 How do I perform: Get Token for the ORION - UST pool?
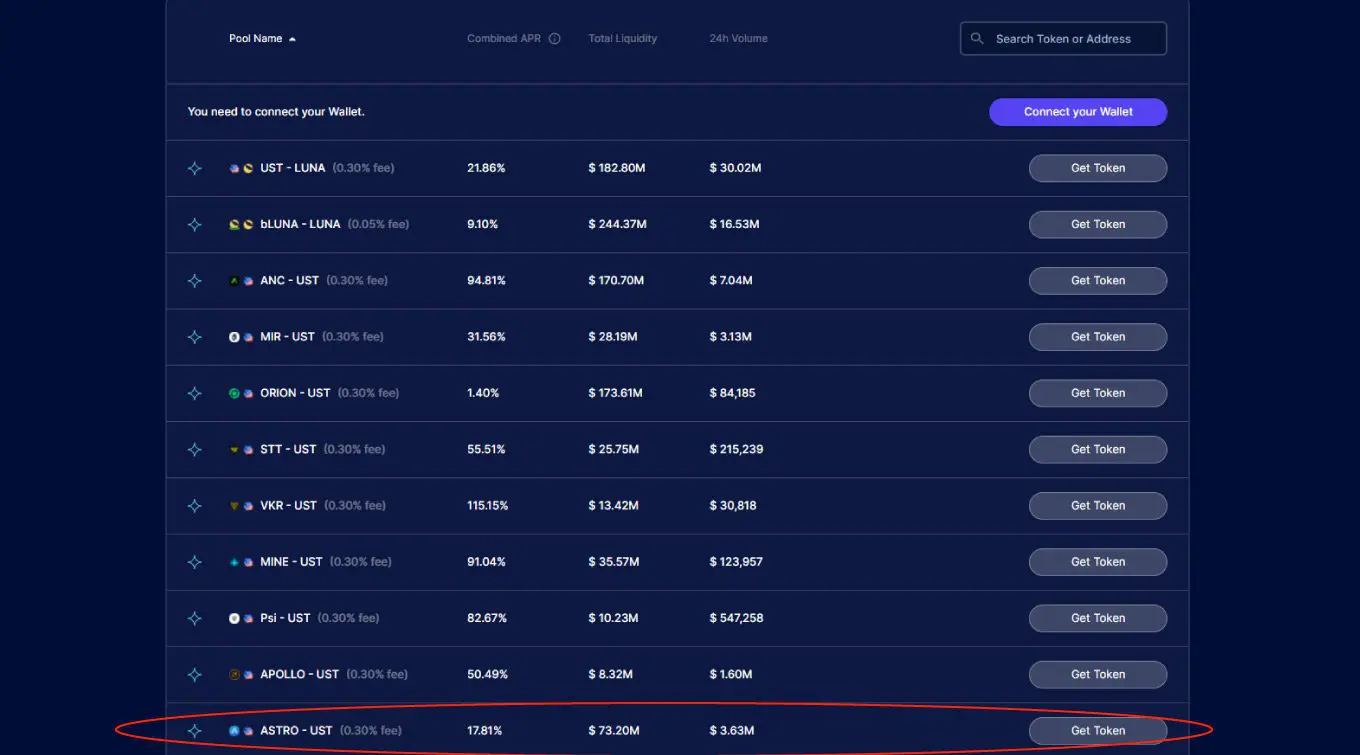[1098, 393]
